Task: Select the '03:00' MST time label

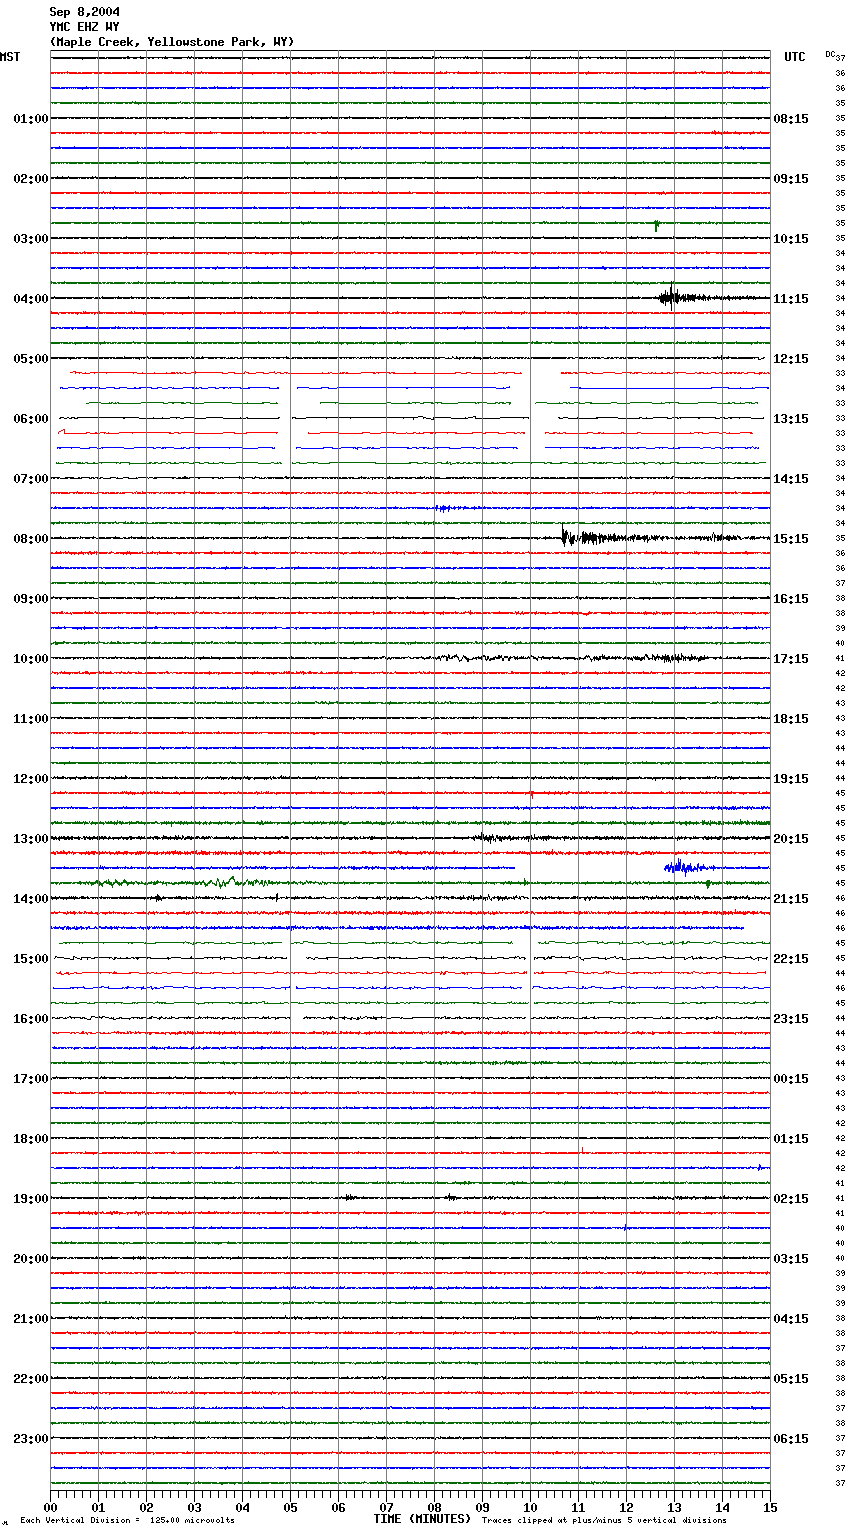Action: click(31, 239)
